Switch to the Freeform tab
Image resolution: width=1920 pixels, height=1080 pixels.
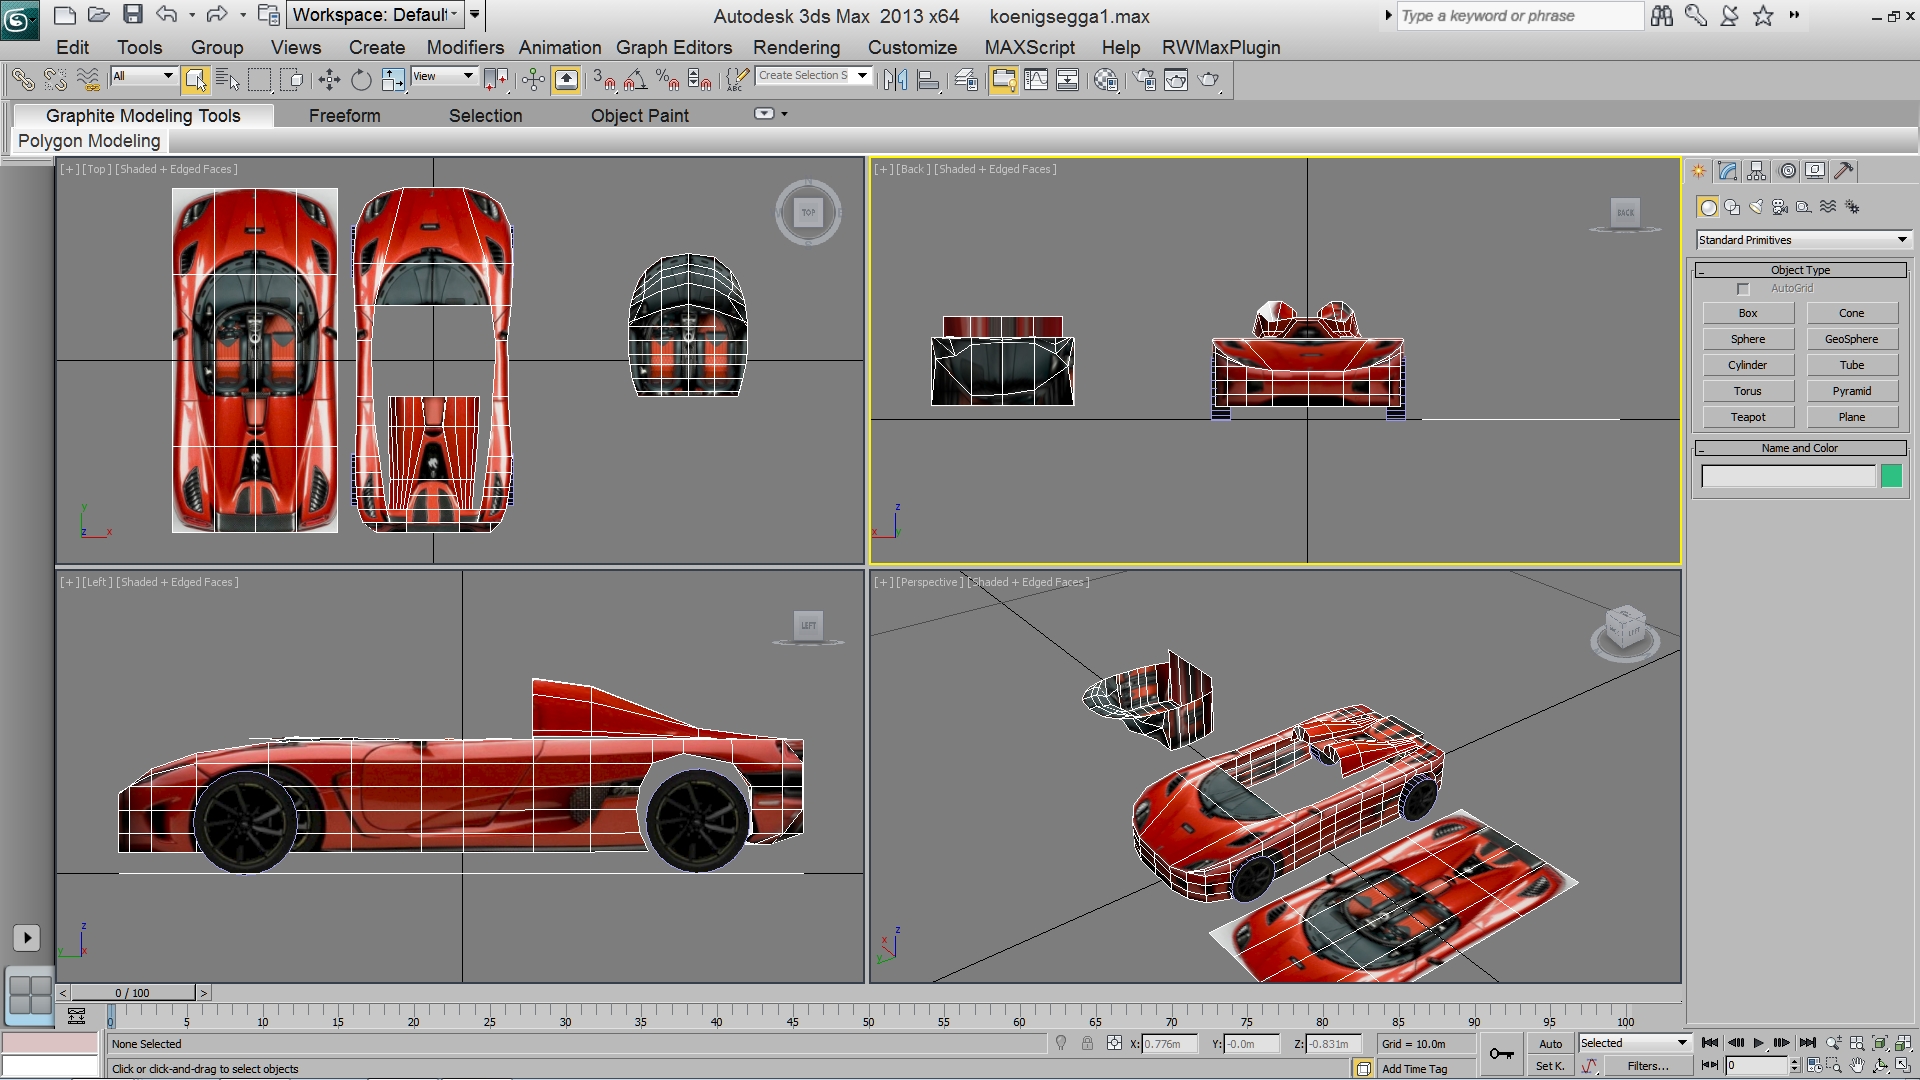pyautogui.click(x=344, y=116)
